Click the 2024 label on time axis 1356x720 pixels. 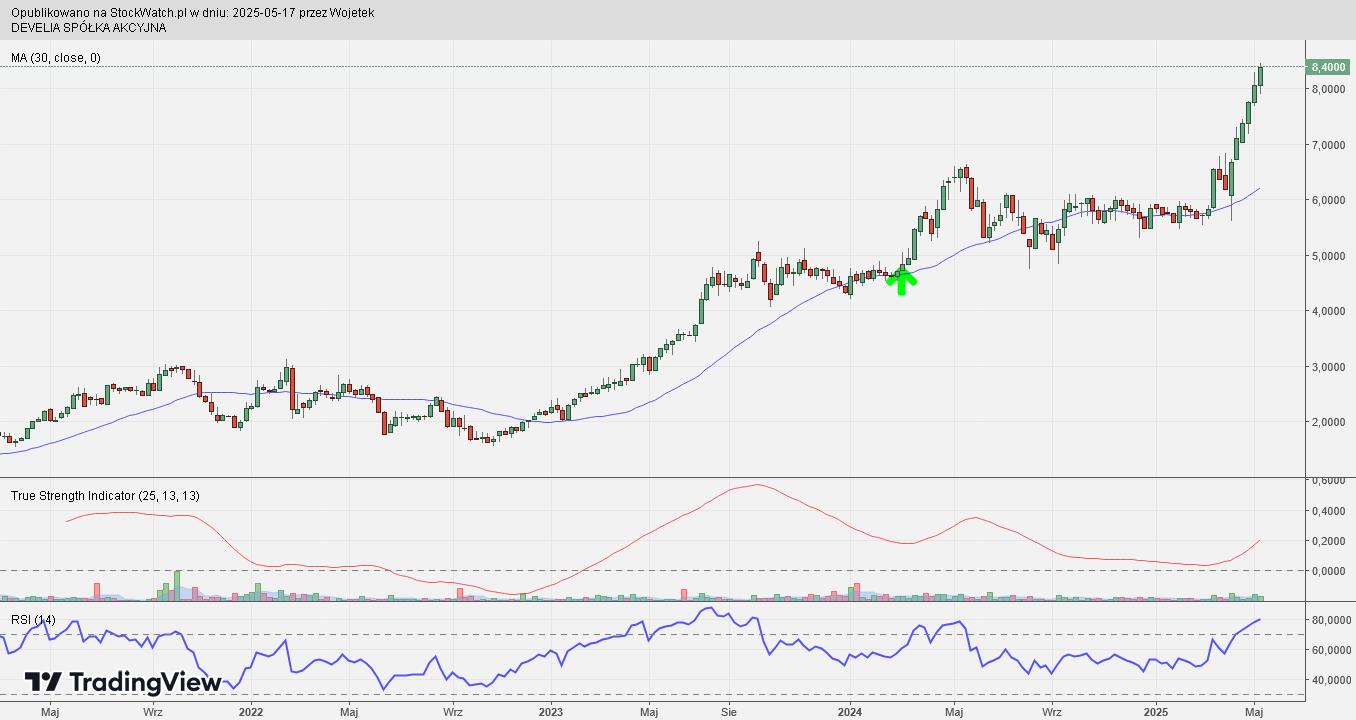point(850,712)
